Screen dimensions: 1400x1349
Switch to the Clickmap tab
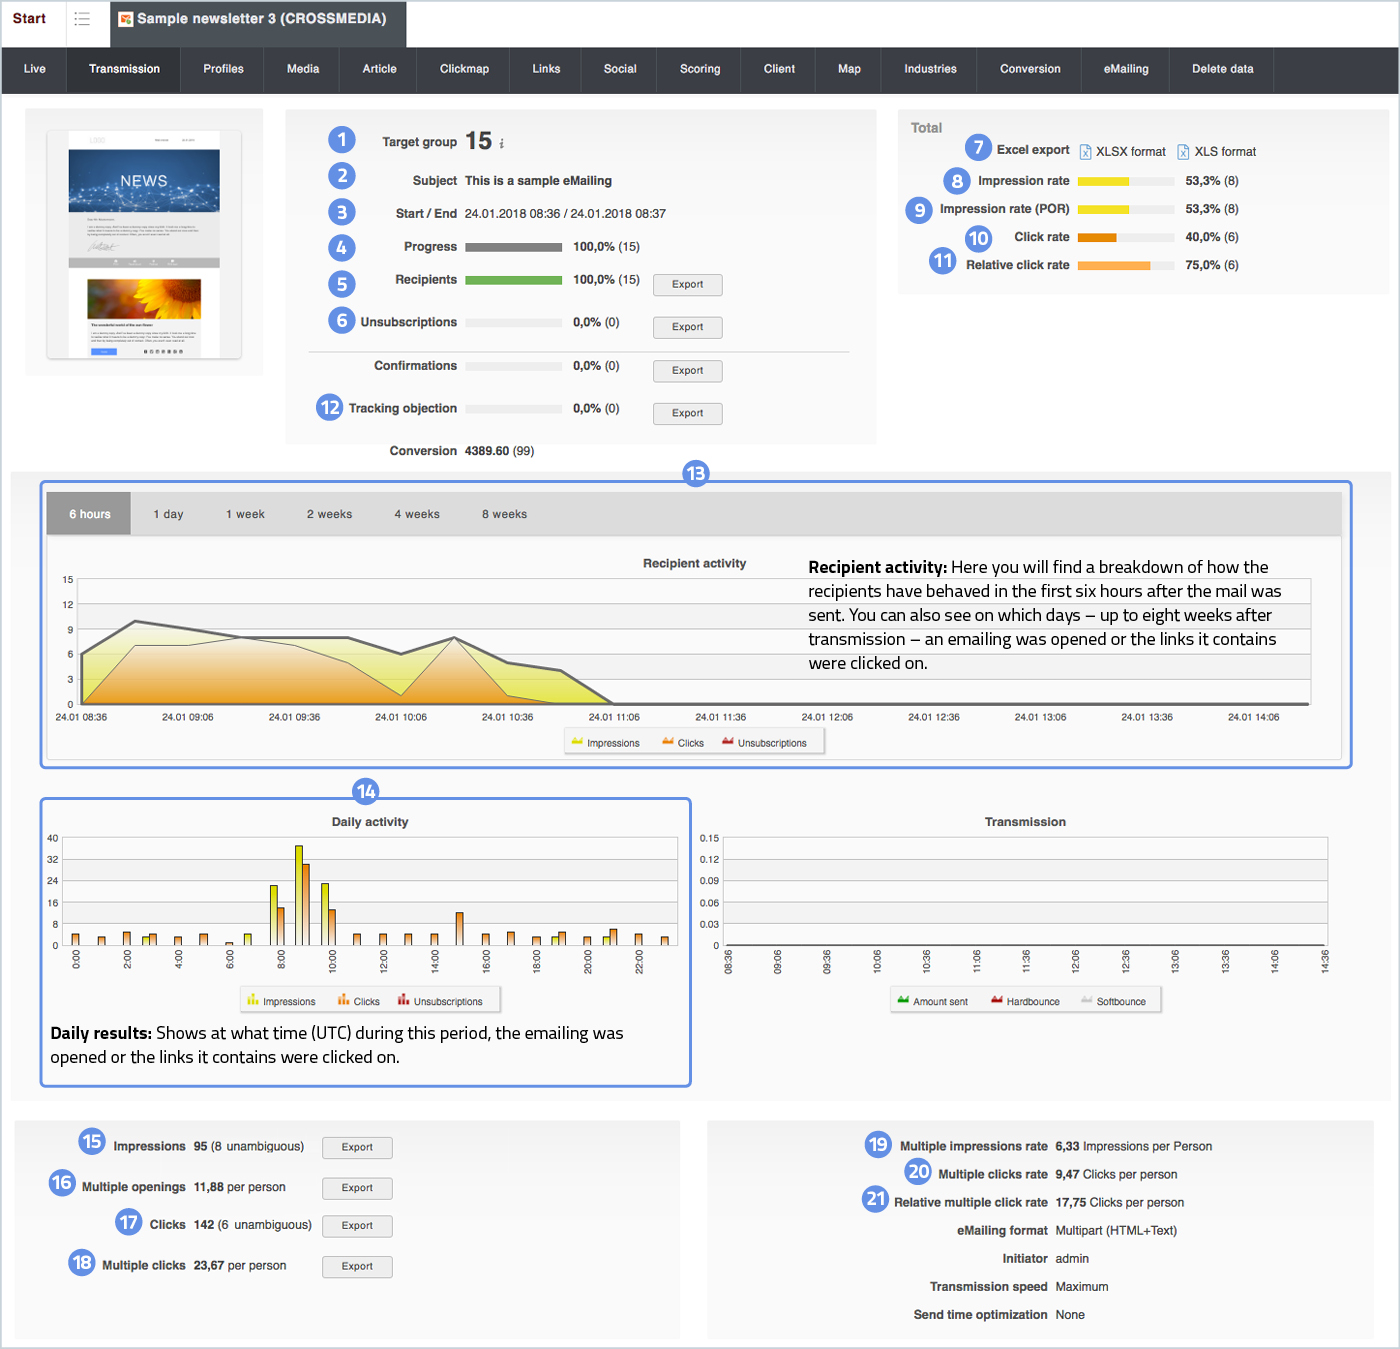click(464, 69)
